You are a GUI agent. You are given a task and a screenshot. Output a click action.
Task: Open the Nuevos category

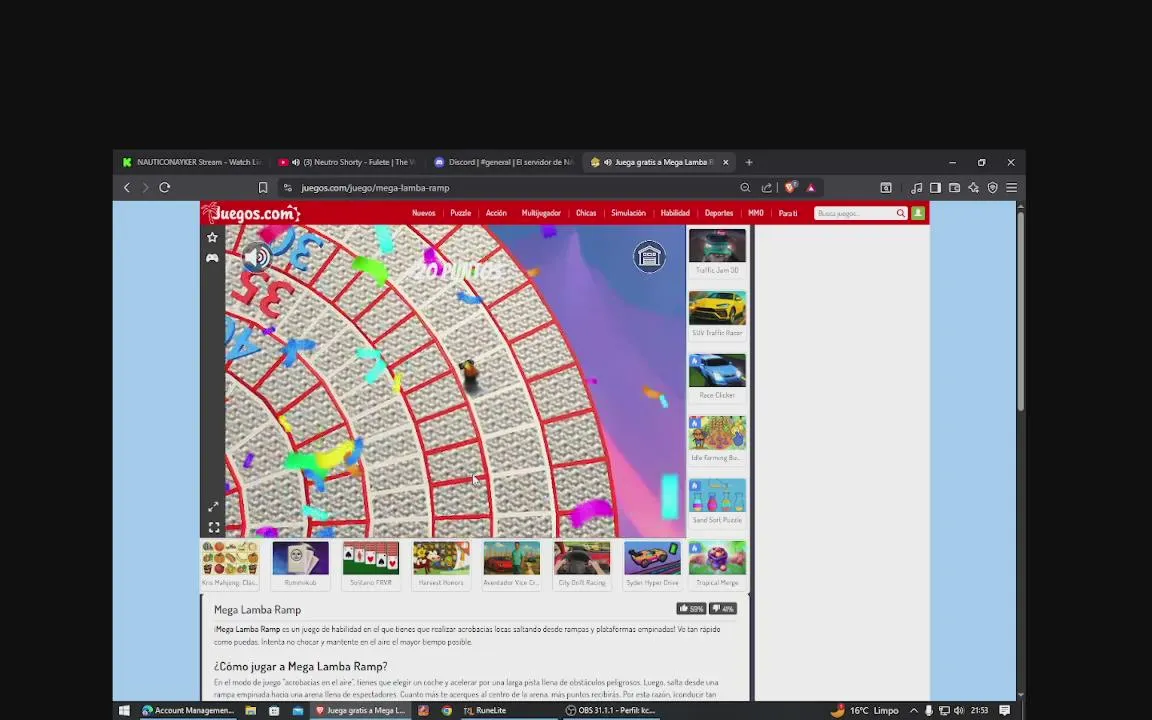[423, 213]
